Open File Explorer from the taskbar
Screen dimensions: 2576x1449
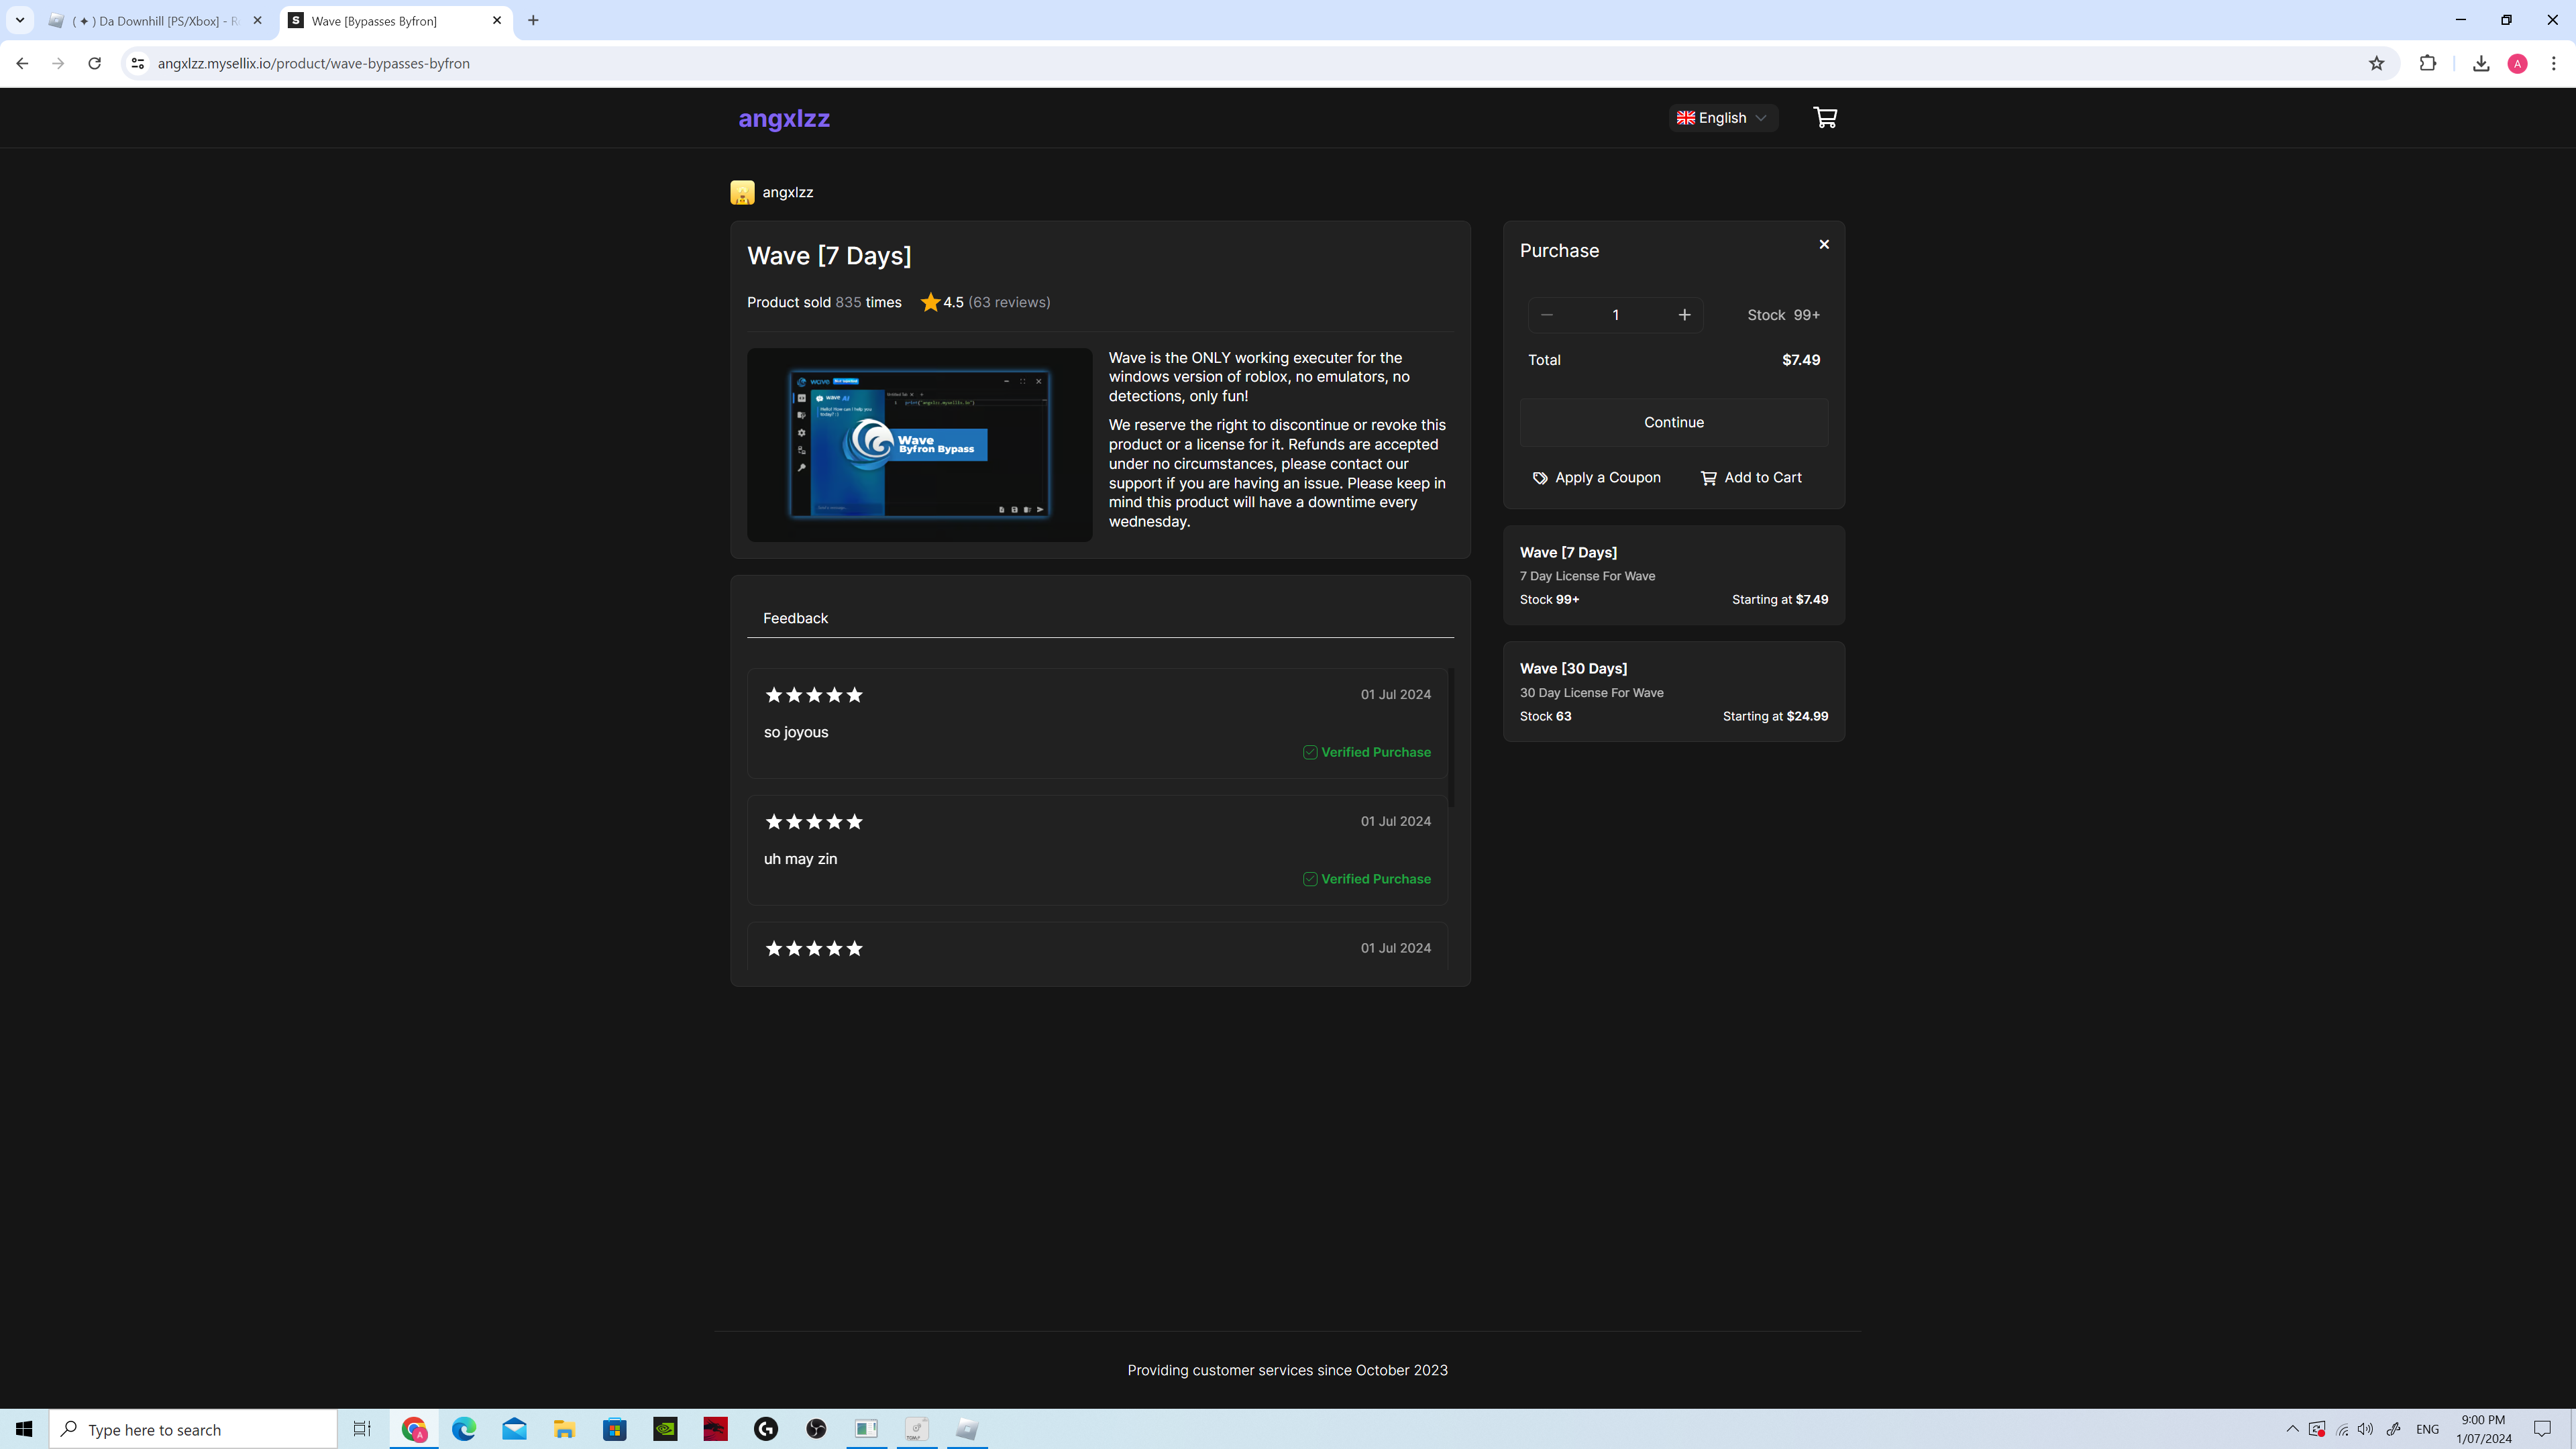pos(564,1429)
